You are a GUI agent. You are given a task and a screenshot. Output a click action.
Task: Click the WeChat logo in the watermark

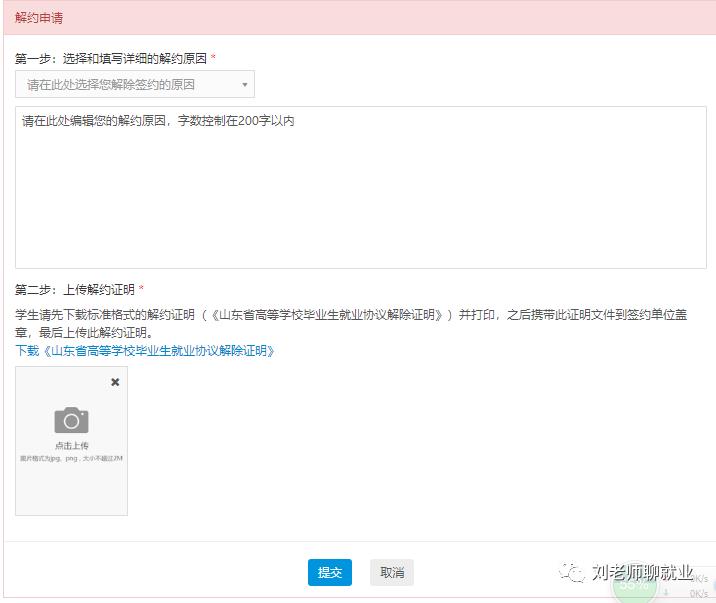tap(572, 572)
